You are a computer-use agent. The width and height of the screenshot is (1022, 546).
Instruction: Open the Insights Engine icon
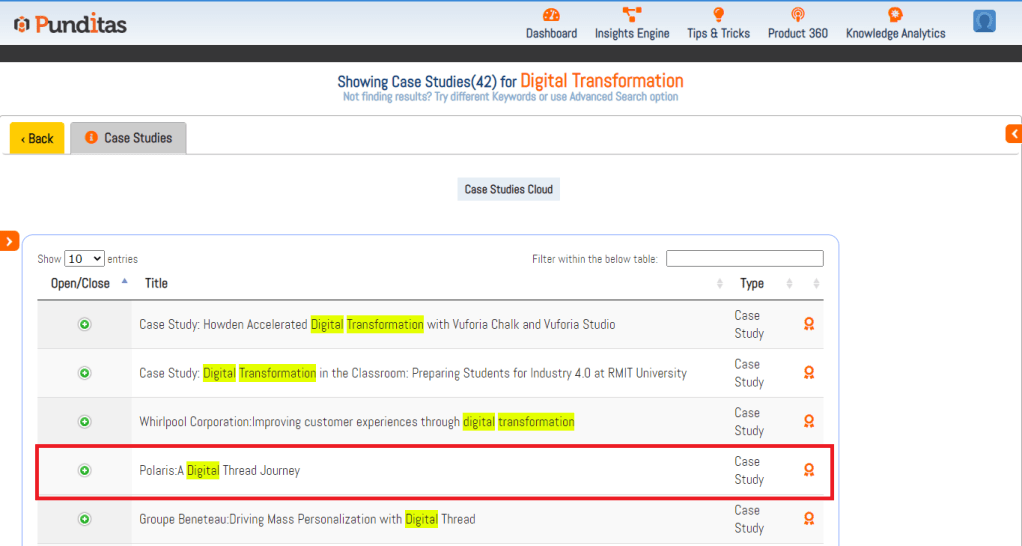[632, 15]
